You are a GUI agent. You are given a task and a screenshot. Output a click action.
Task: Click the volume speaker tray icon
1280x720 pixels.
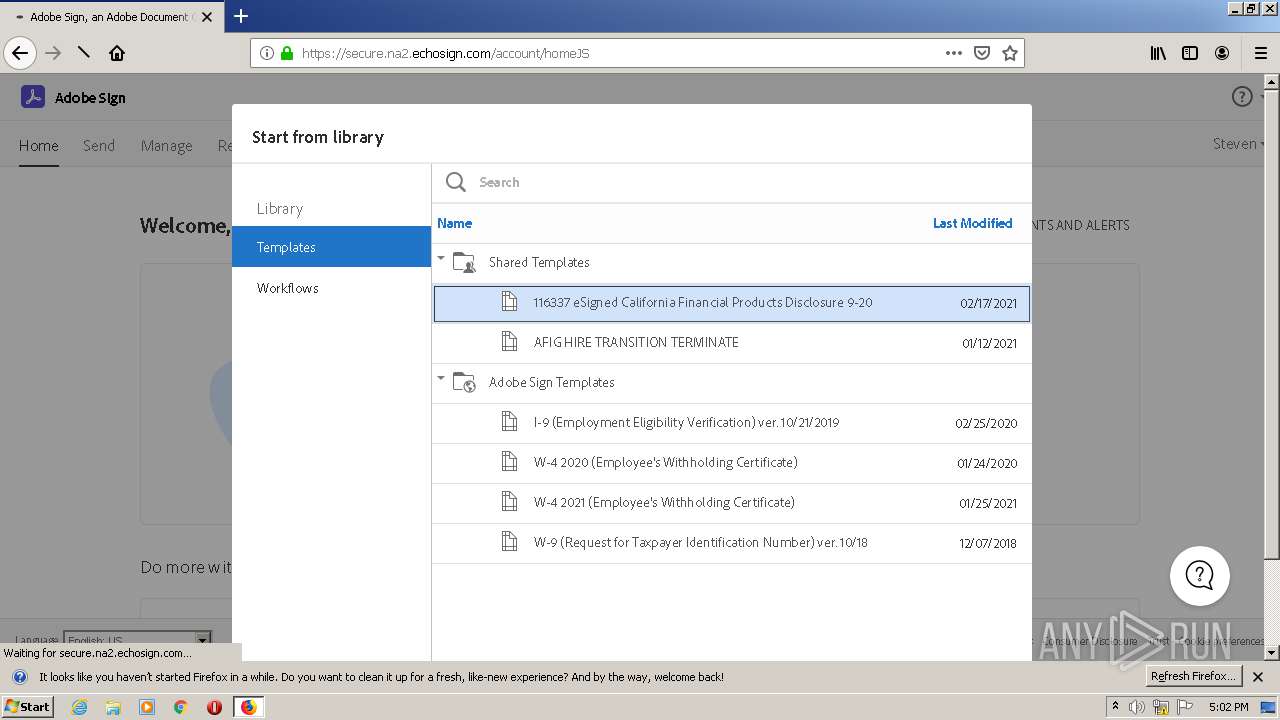[1137, 707]
